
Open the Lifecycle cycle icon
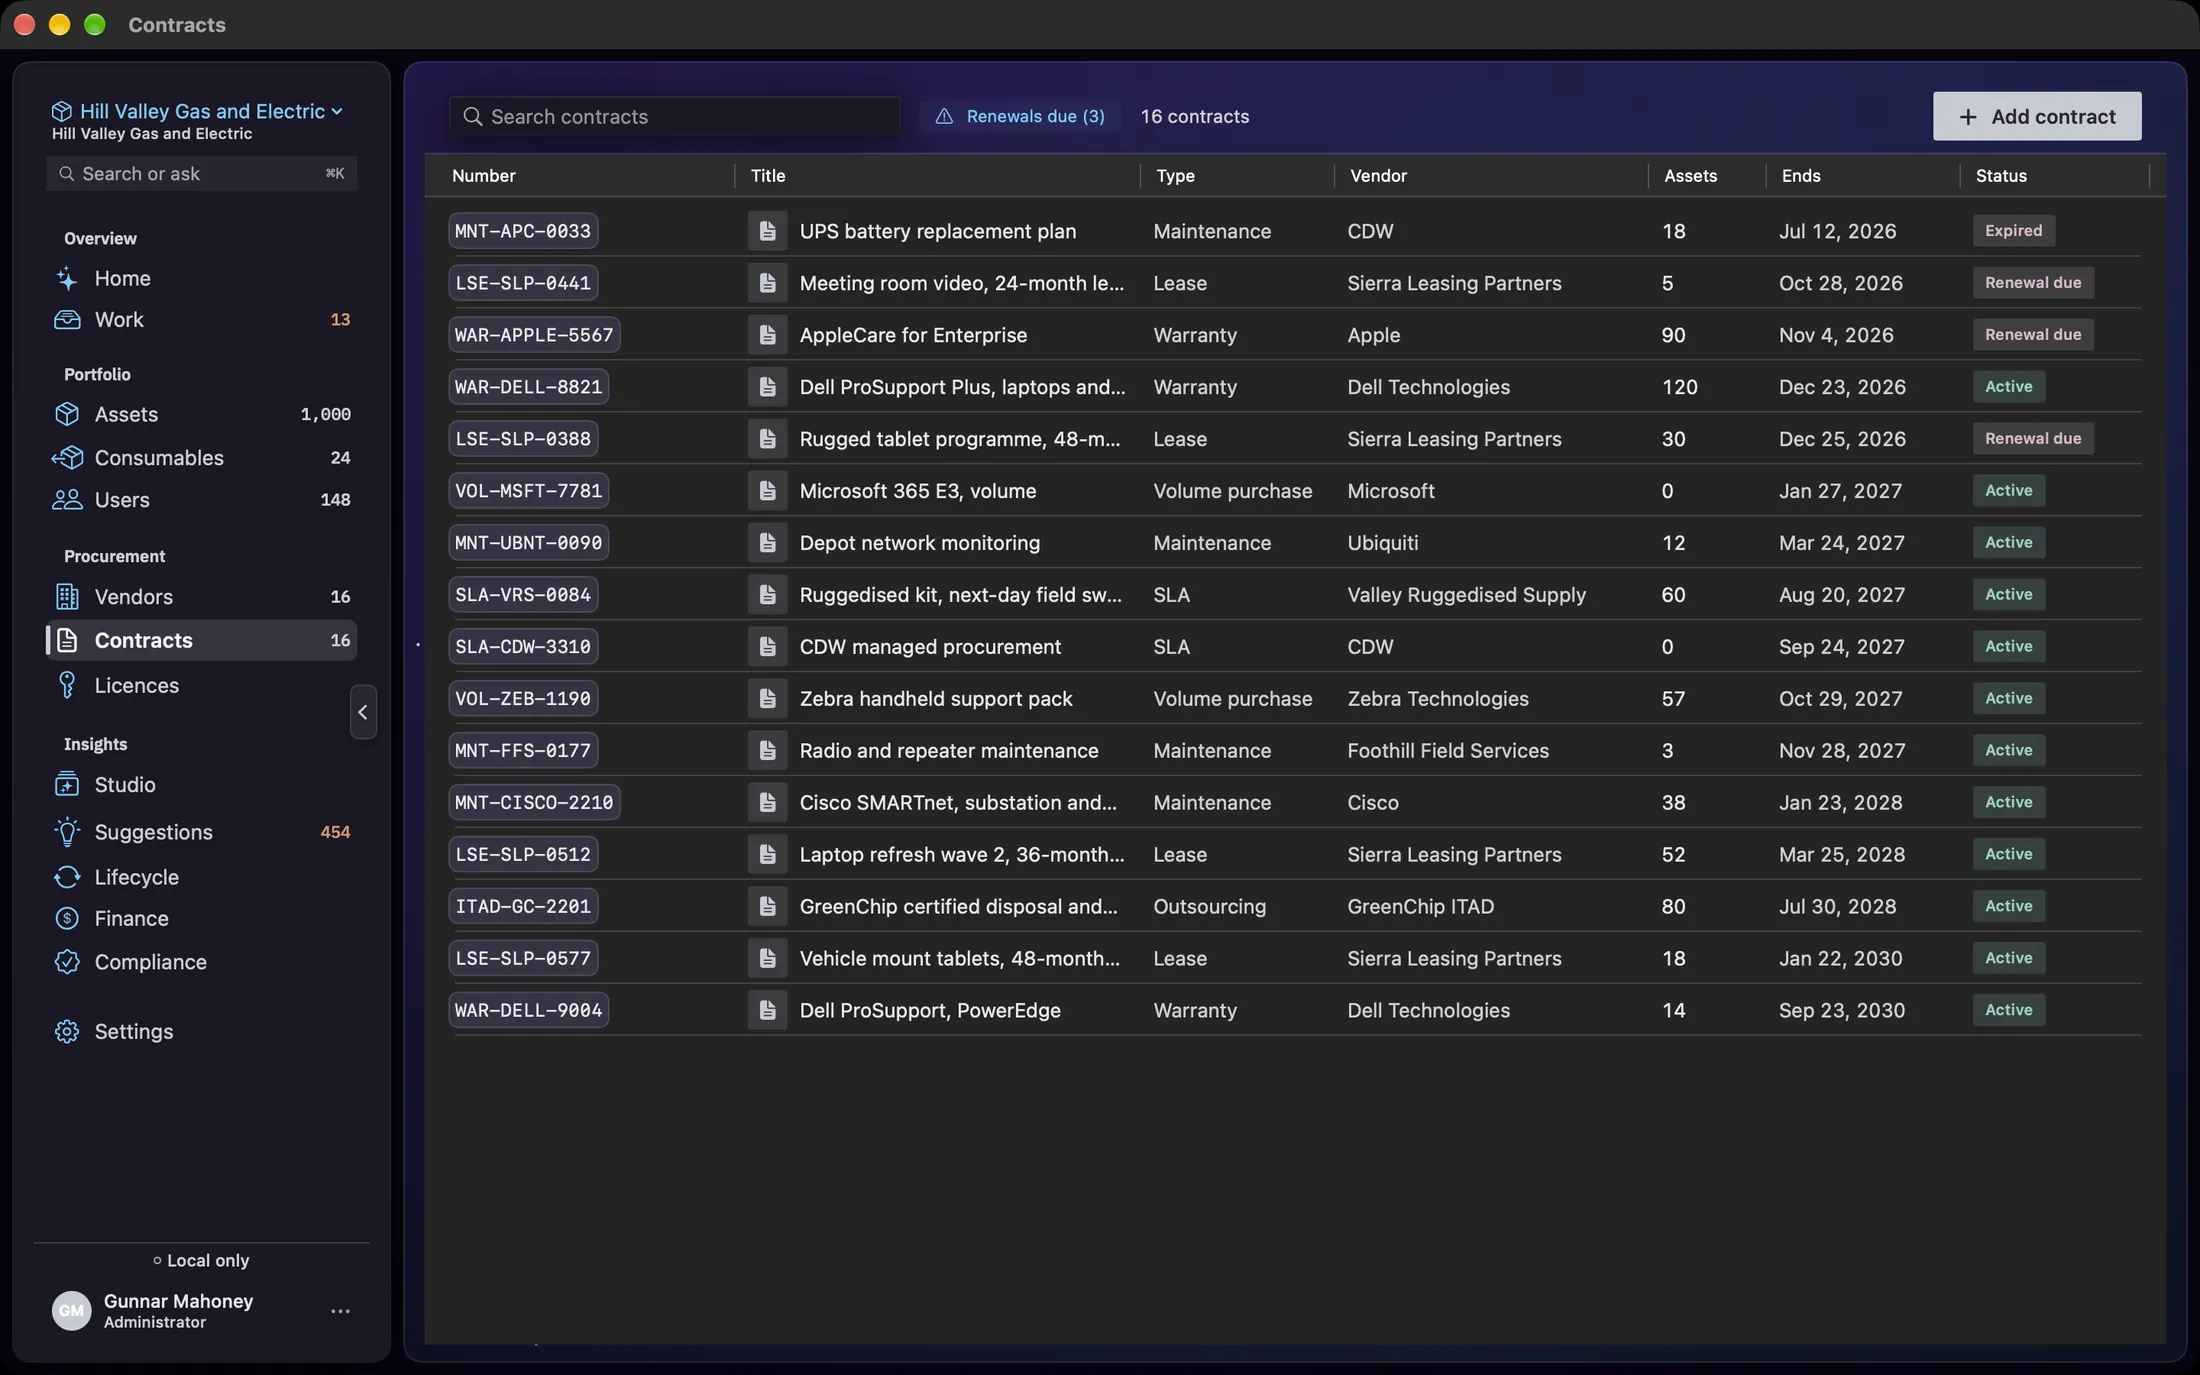coord(67,877)
